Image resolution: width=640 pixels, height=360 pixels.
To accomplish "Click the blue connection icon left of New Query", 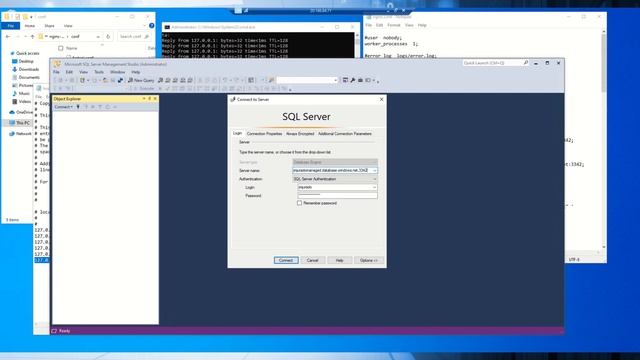I will [x=120, y=80].
